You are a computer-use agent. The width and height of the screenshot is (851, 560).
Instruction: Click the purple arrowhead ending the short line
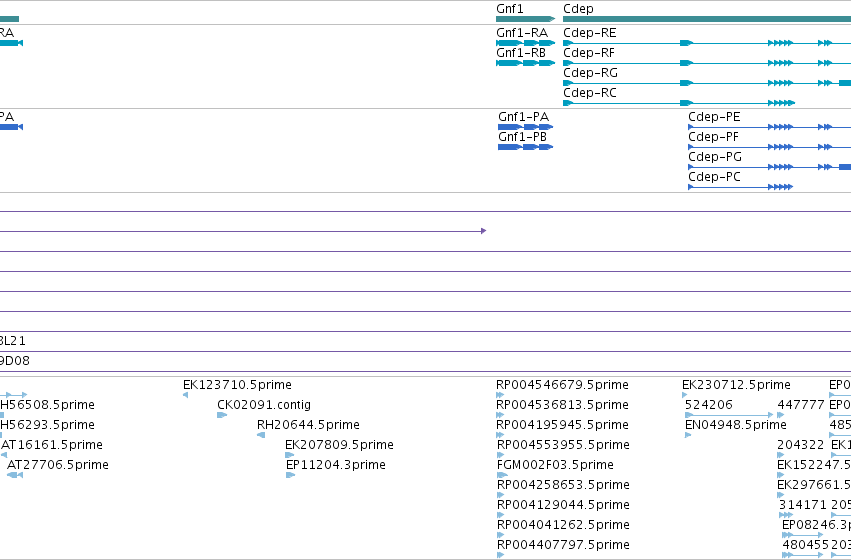[x=484, y=231]
